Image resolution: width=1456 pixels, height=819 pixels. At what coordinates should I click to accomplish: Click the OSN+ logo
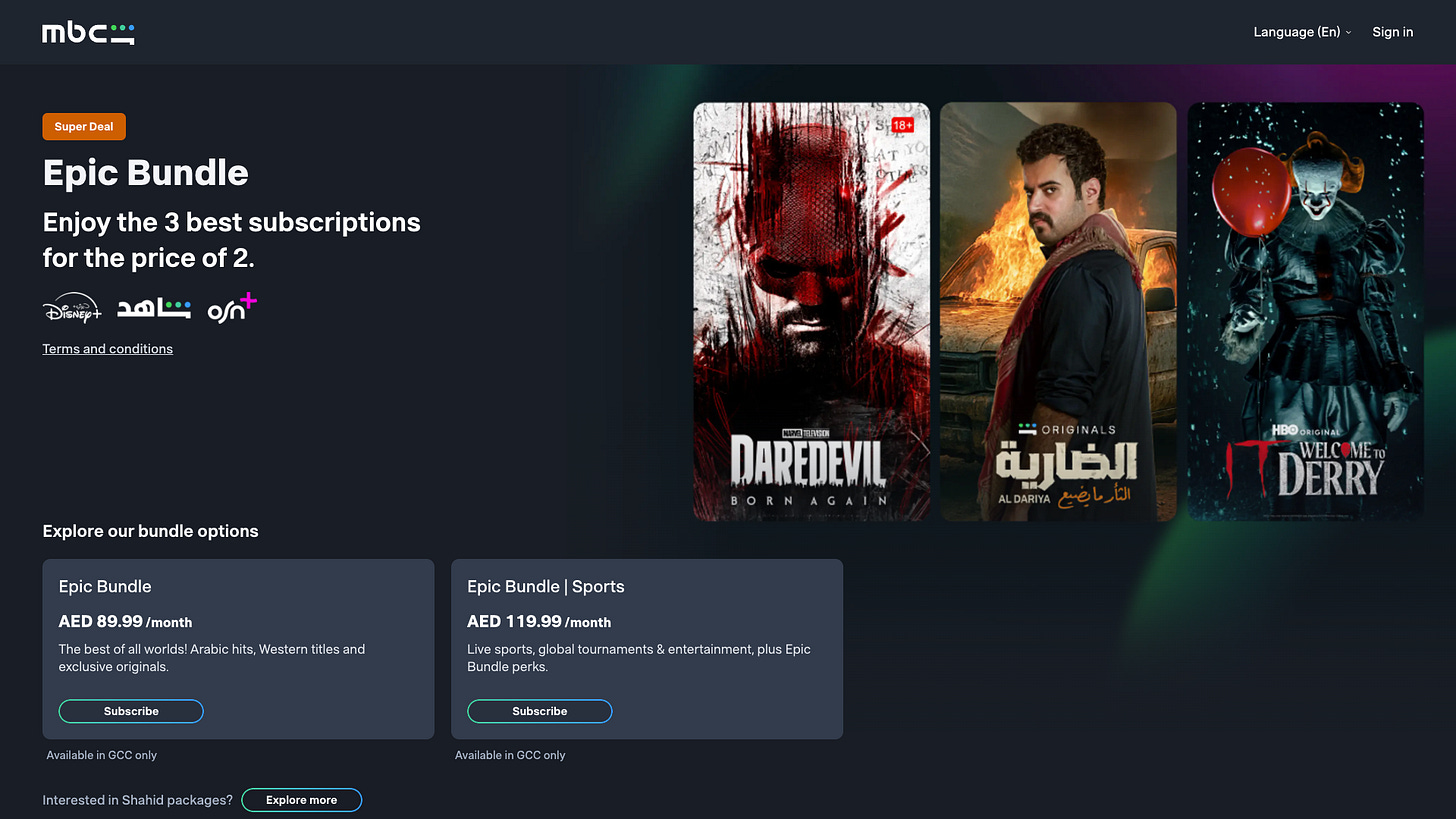232,308
